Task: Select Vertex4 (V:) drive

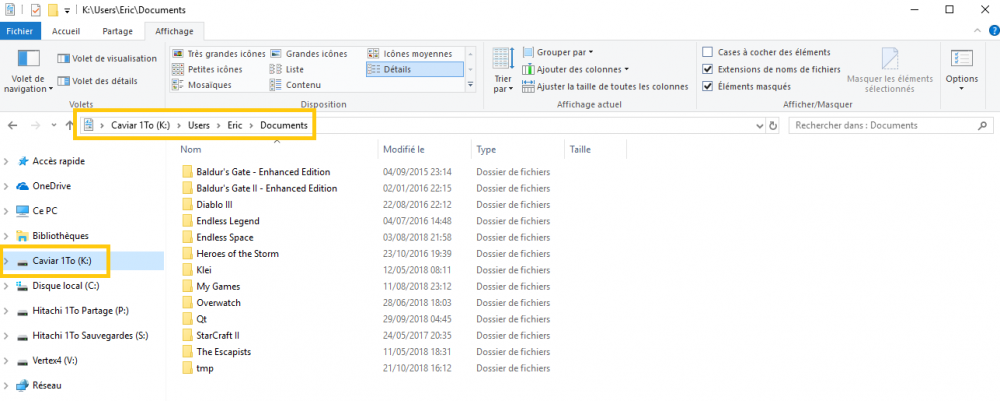Action: click(54, 360)
